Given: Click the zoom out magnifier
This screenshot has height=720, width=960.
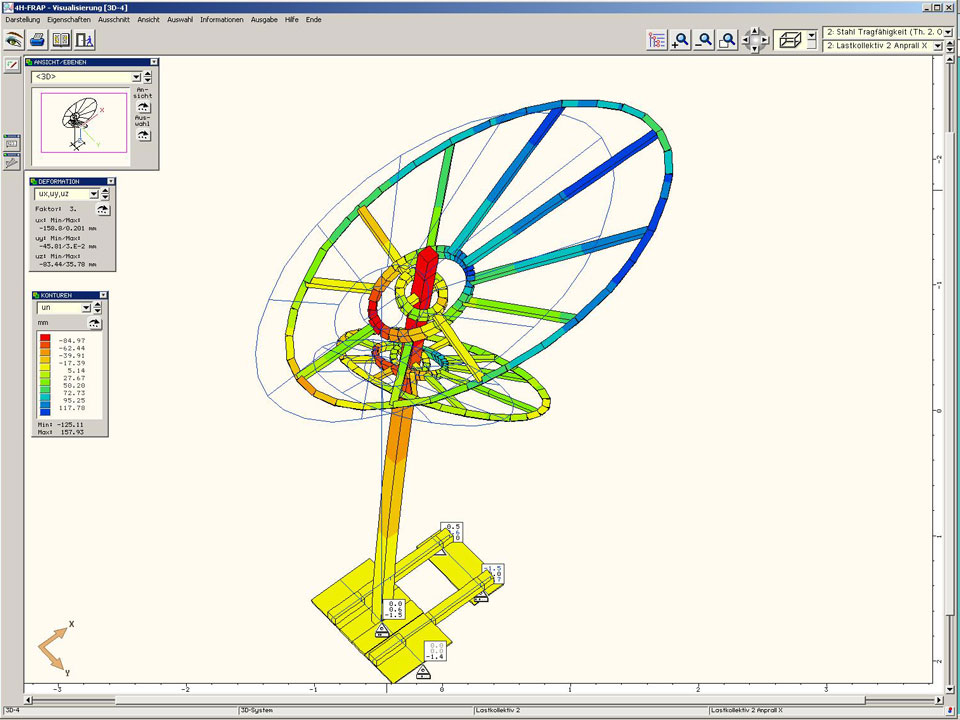Looking at the screenshot, I should tap(705, 40).
